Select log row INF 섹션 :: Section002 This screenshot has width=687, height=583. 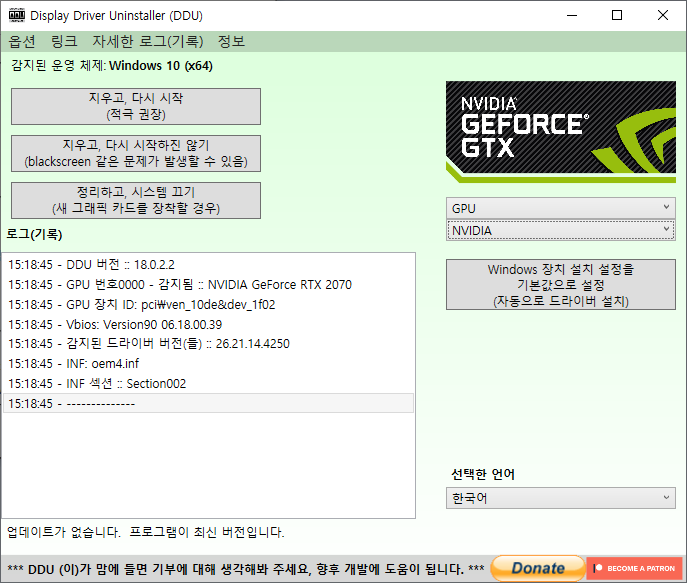click(208, 384)
